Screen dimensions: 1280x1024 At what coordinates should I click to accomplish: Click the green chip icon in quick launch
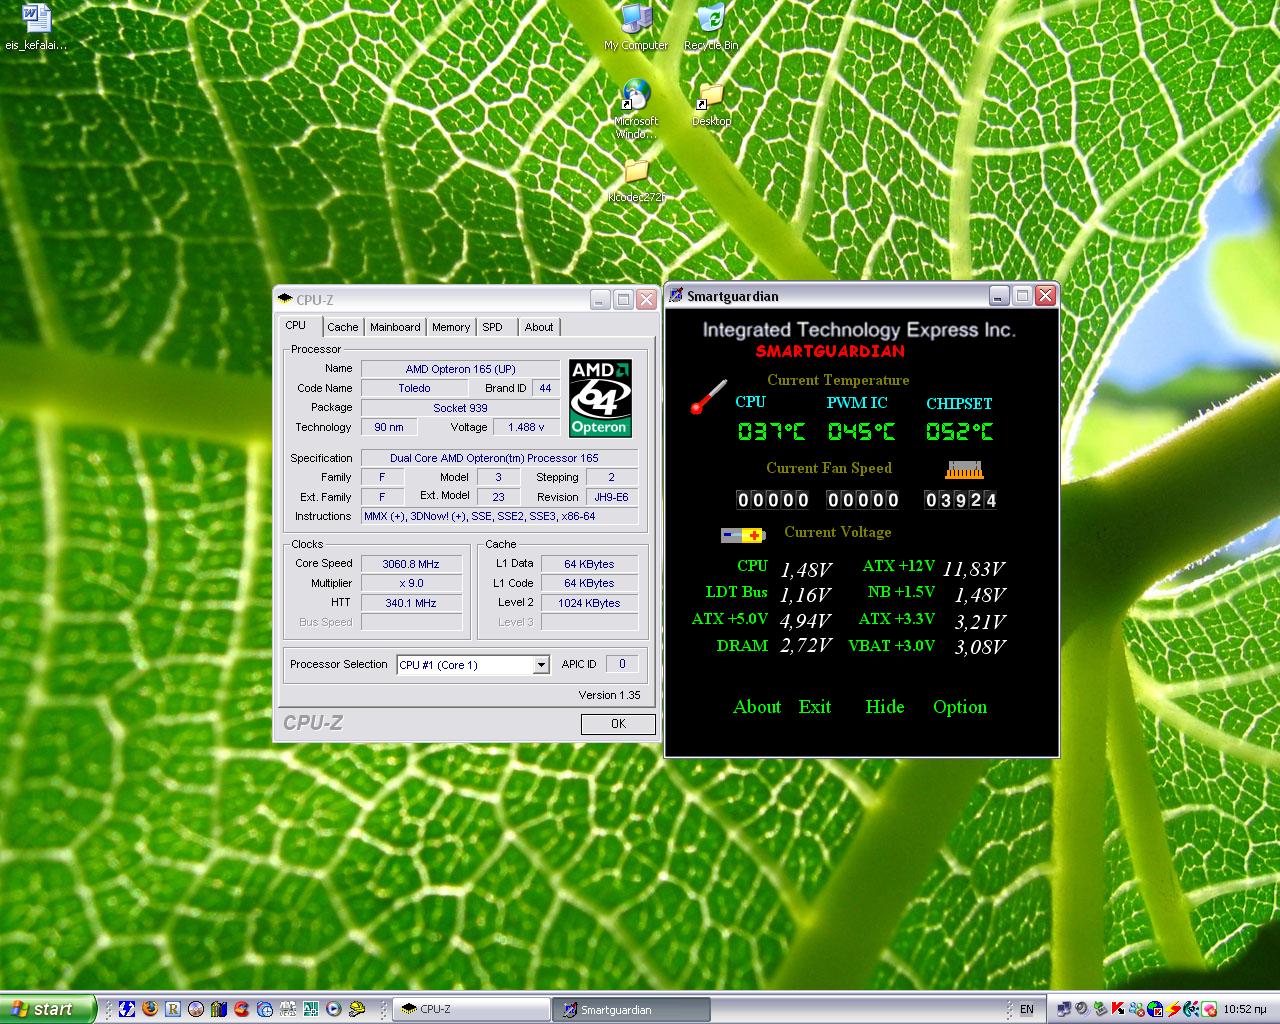click(x=311, y=1009)
